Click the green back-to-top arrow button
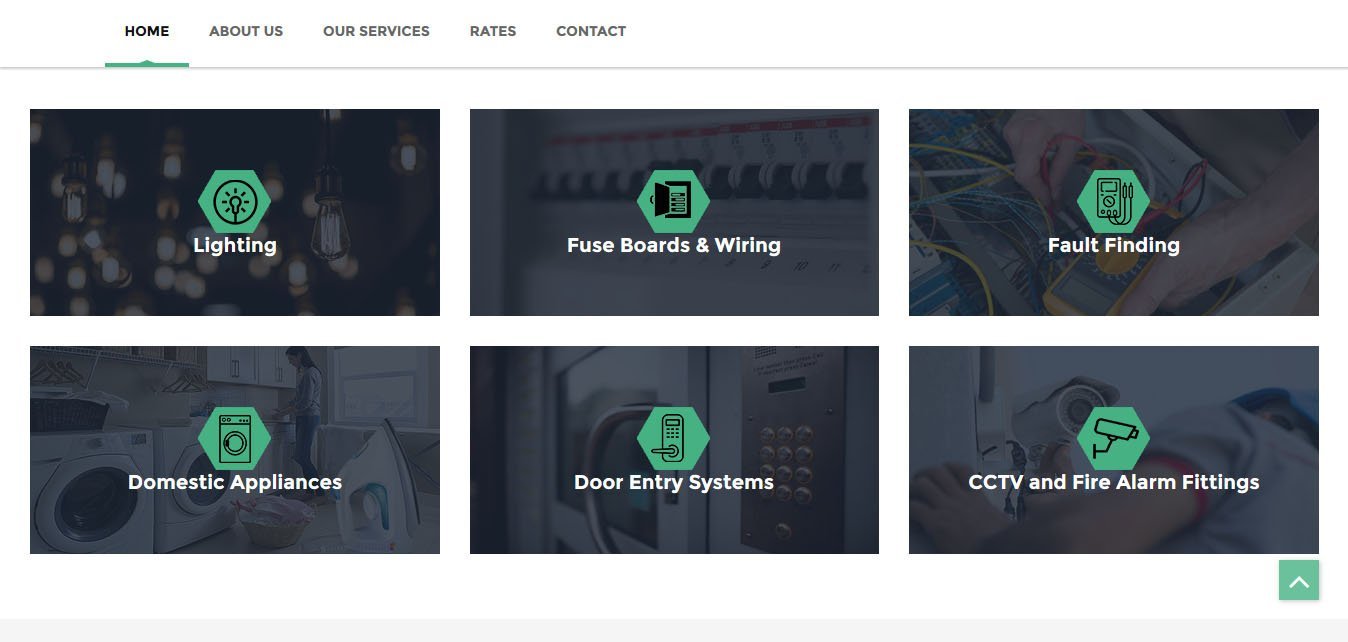Image resolution: width=1348 pixels, height=642 pixels. click(x=1299, y=580)
